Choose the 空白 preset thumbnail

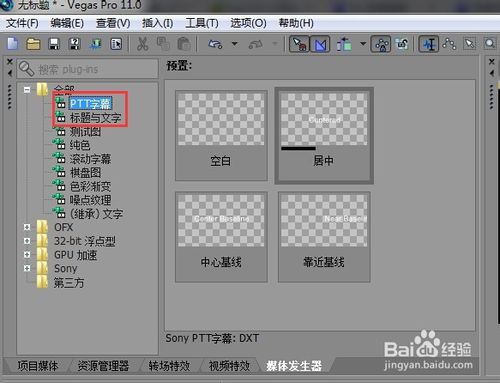coord(221,135)
